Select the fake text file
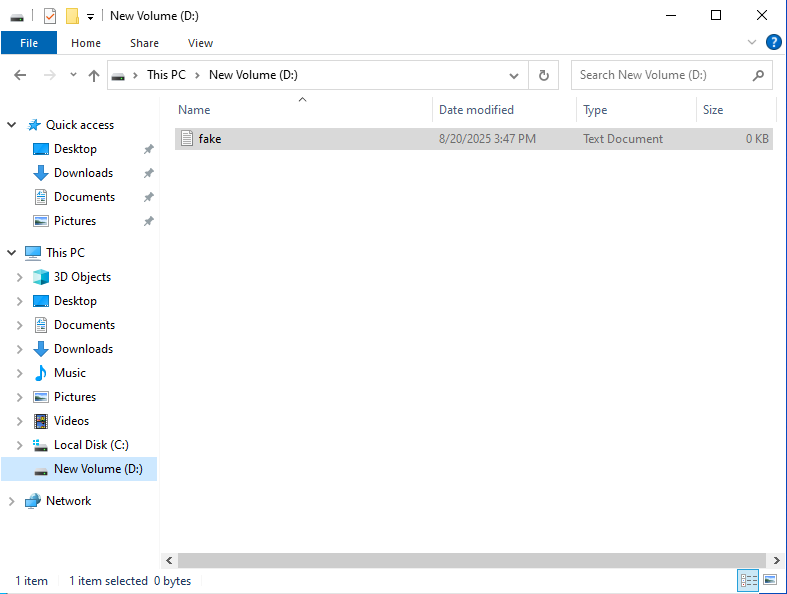This screenshot has height=594, width=787. point(473,139)
